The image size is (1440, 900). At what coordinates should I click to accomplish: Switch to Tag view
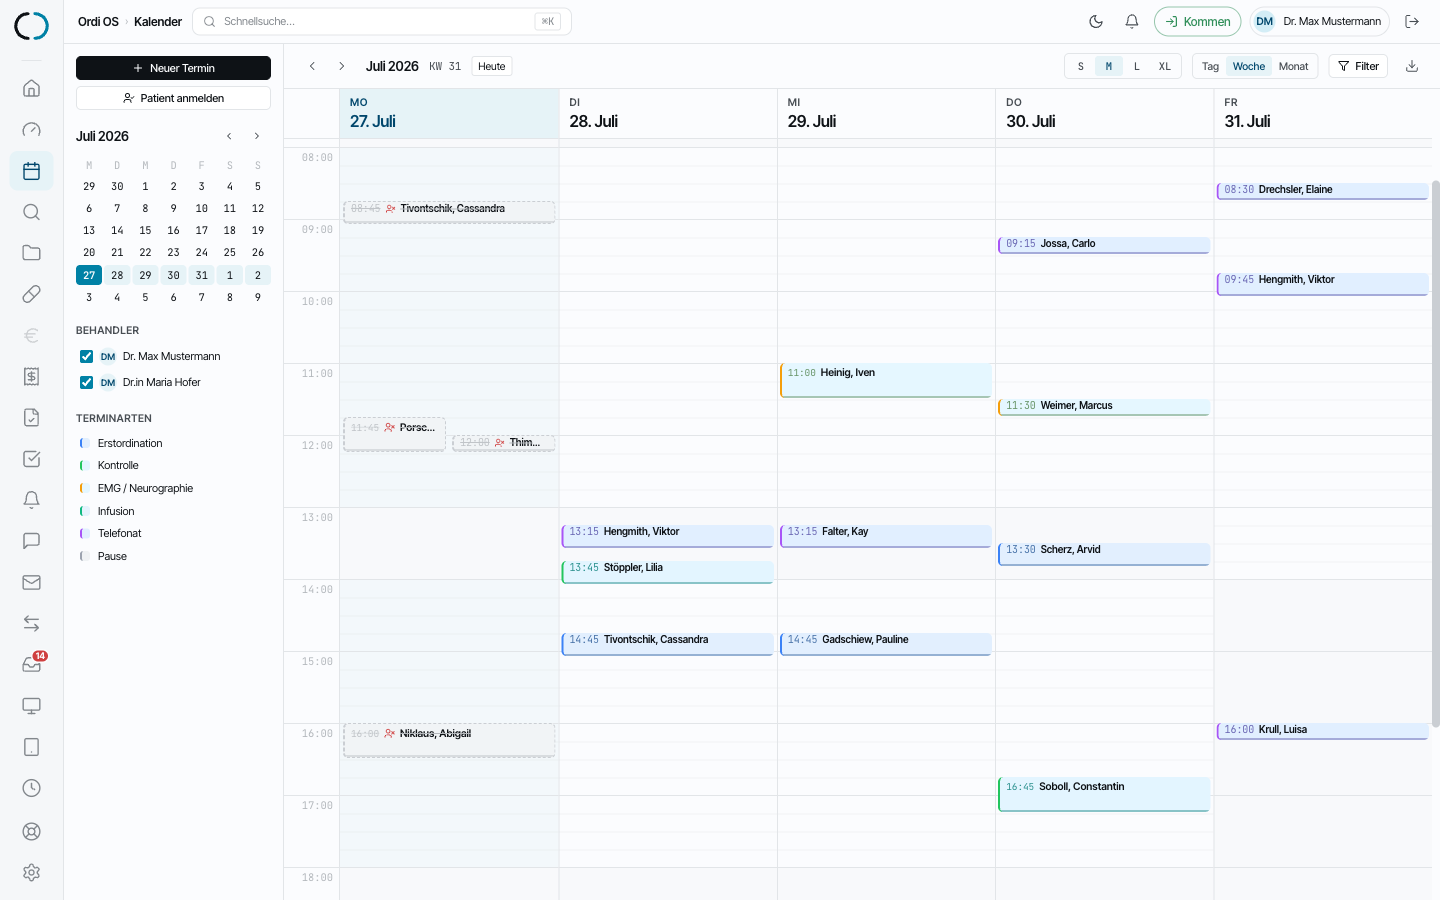1210,66
